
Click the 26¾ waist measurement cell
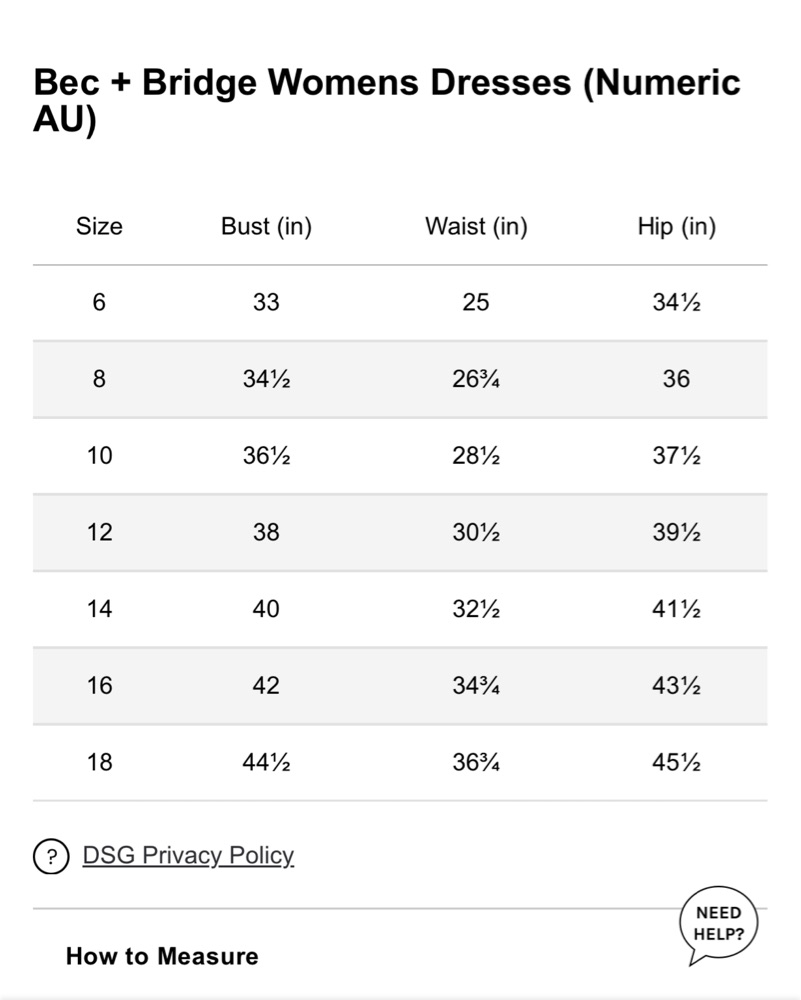click(476, 379)
